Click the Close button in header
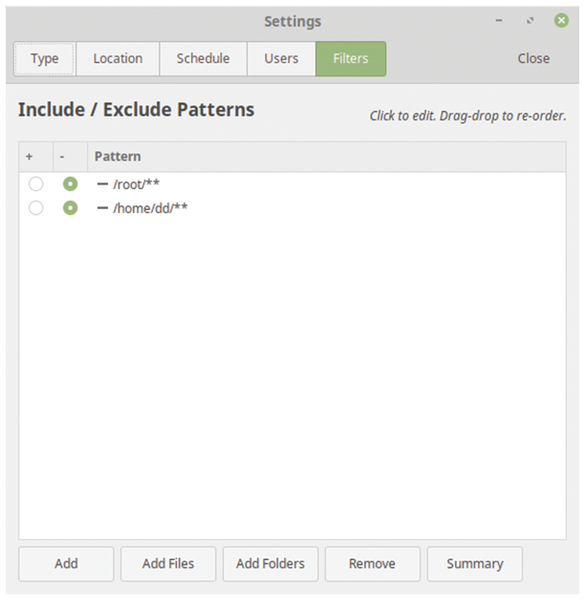Image resolution: width=585 pixels, height=600 pixels. pyautogui.click(x=533, y=59)
